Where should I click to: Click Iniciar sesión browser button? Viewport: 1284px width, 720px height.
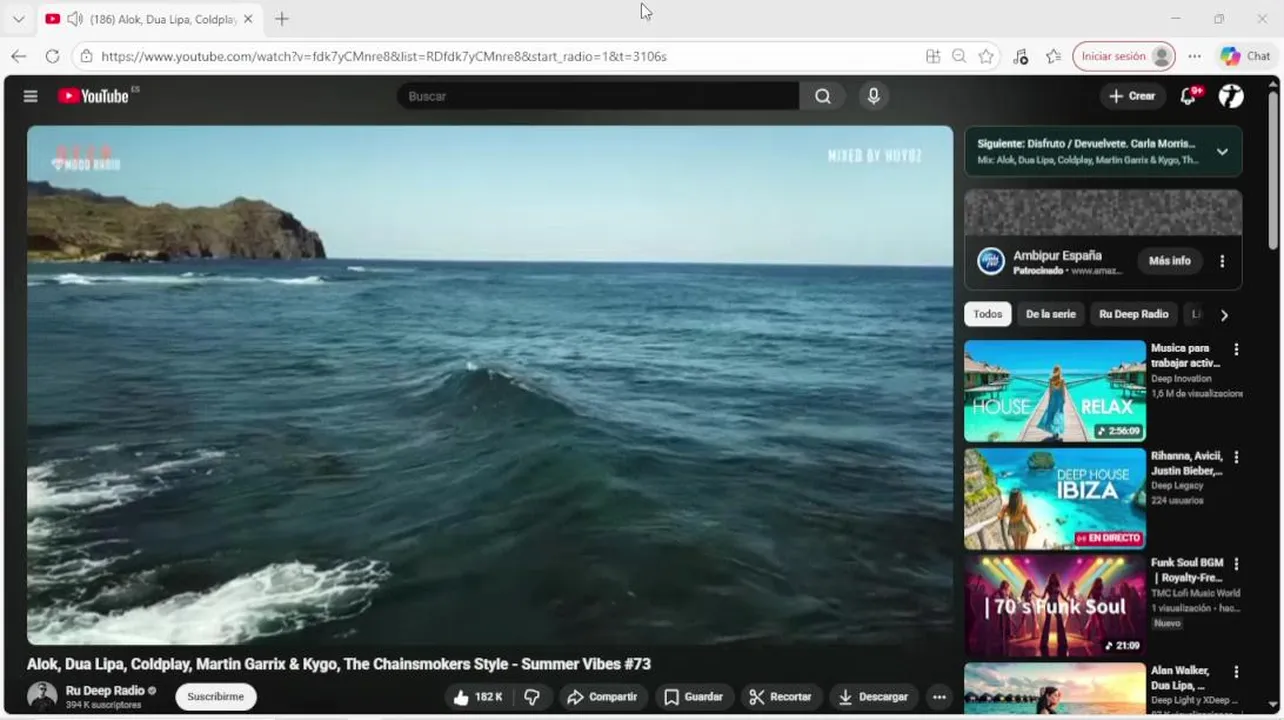point(1123,56)
